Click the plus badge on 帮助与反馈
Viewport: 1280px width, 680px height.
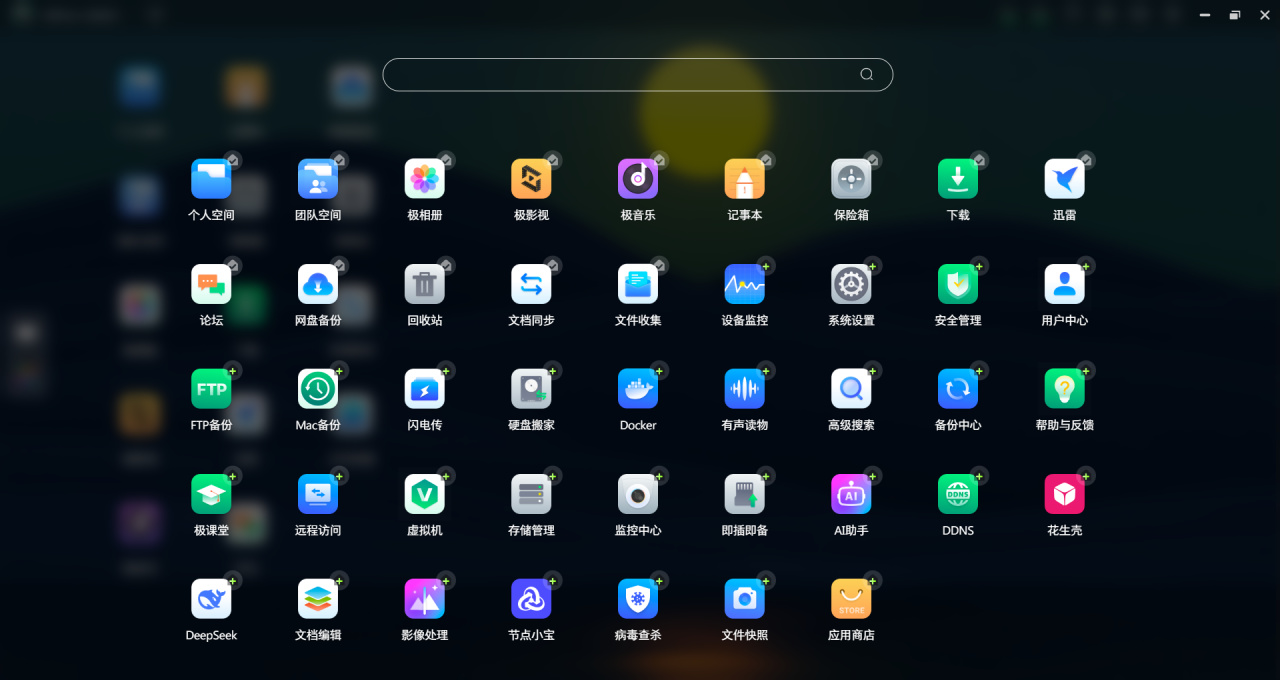(1086, 370)
